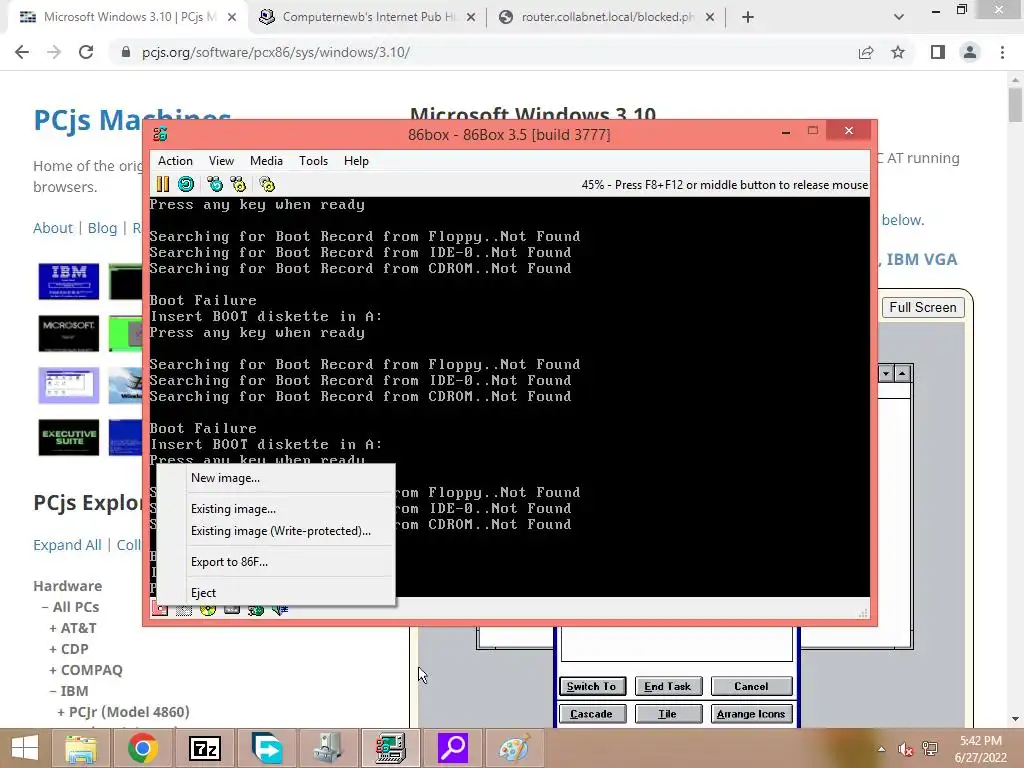
Task: Pause emulation with the 86Box pause icon
Action: [163, 184]
